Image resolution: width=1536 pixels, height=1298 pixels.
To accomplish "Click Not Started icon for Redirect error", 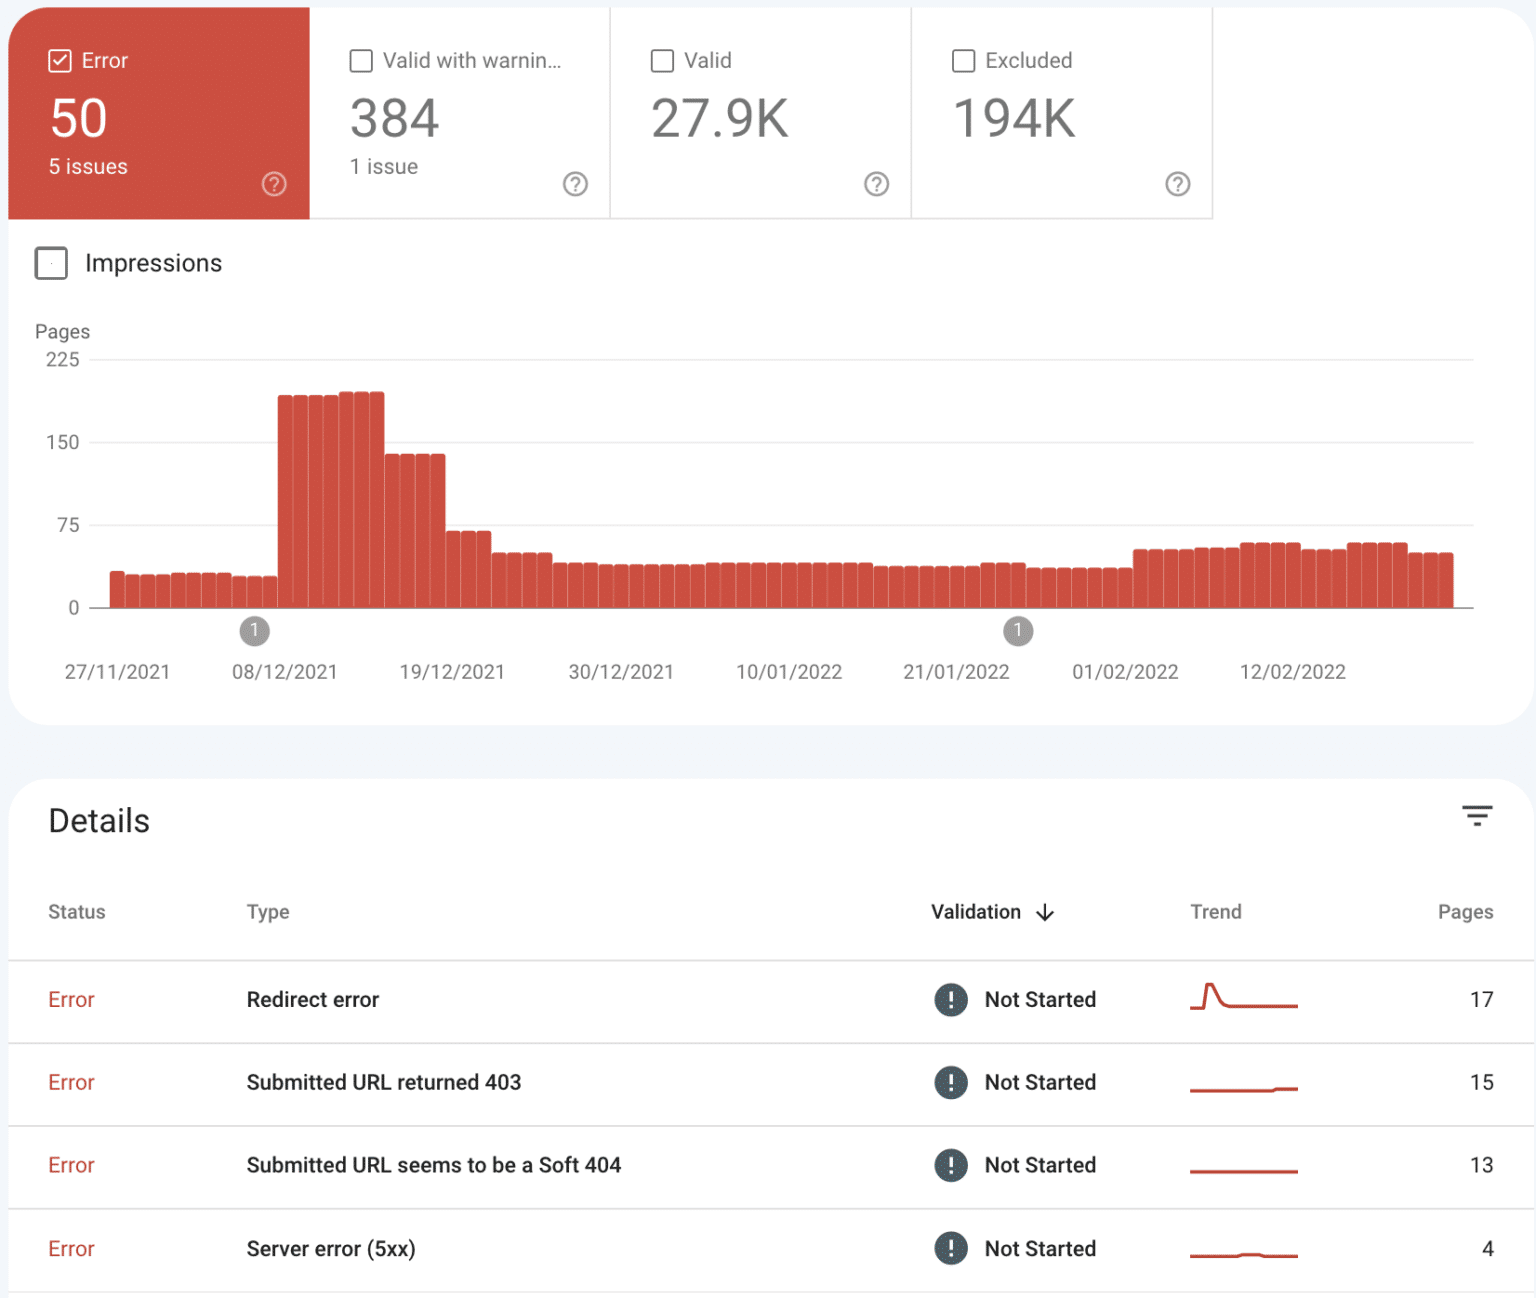I will [950, 1000].
